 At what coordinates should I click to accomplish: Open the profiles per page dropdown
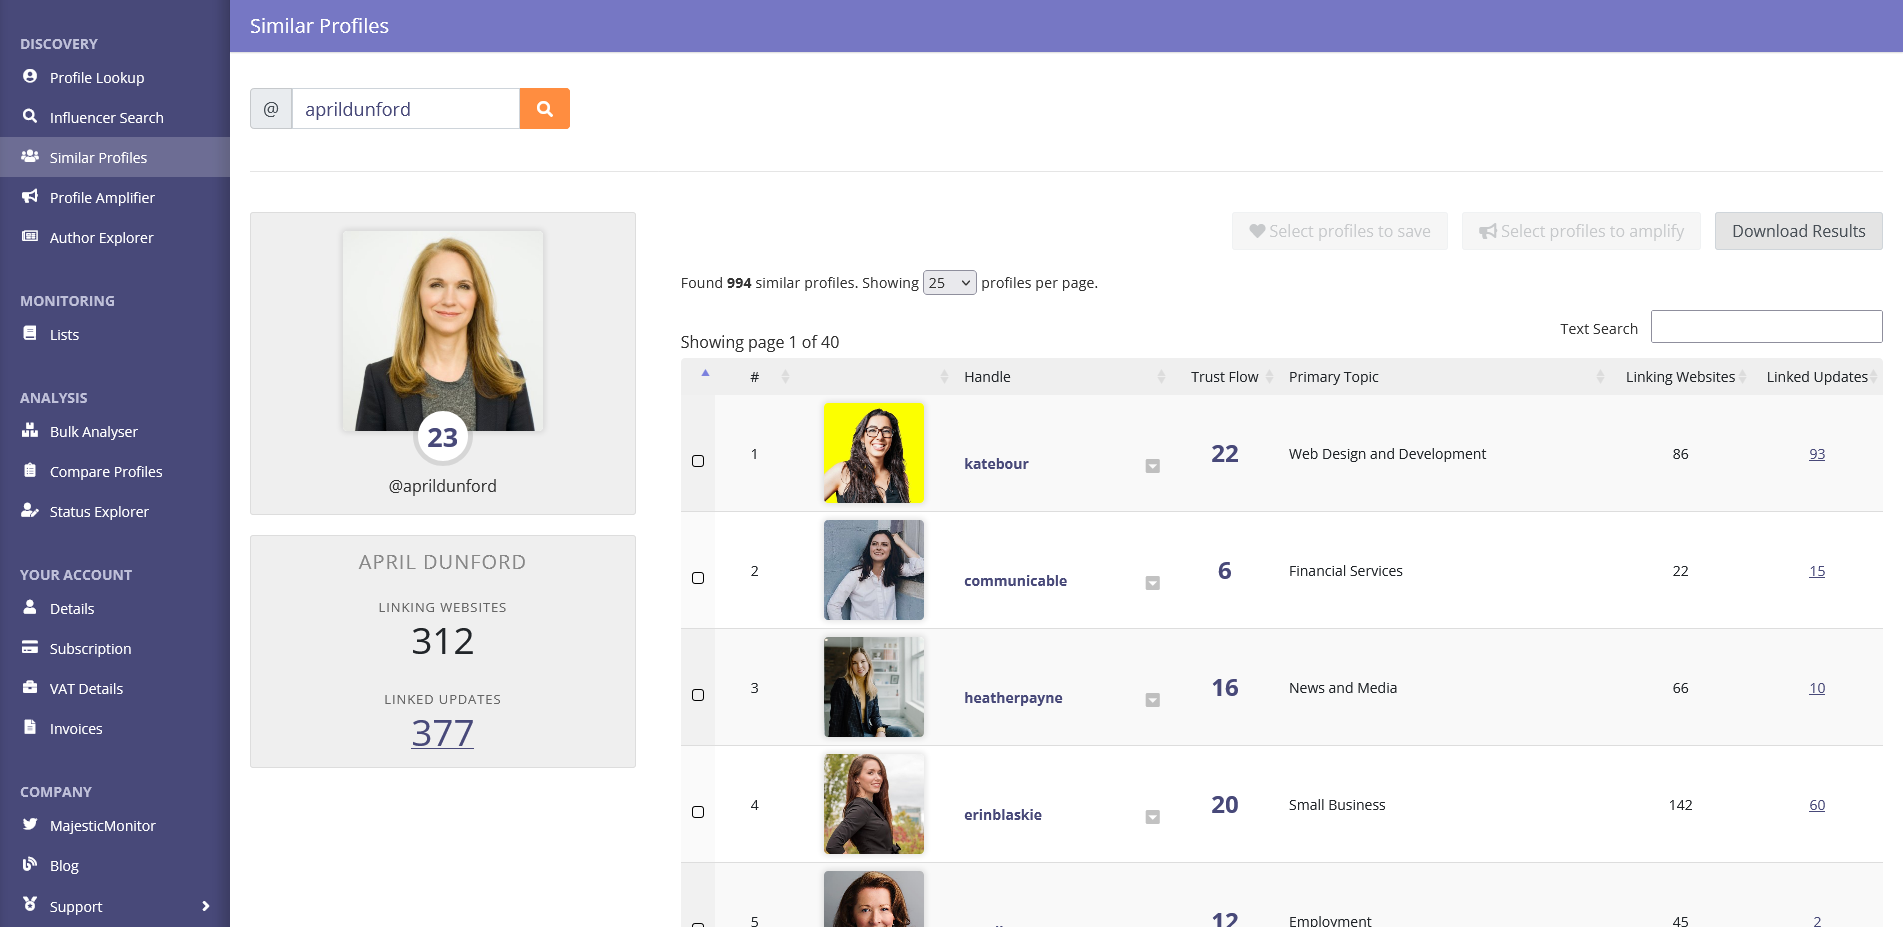point(949,283)
